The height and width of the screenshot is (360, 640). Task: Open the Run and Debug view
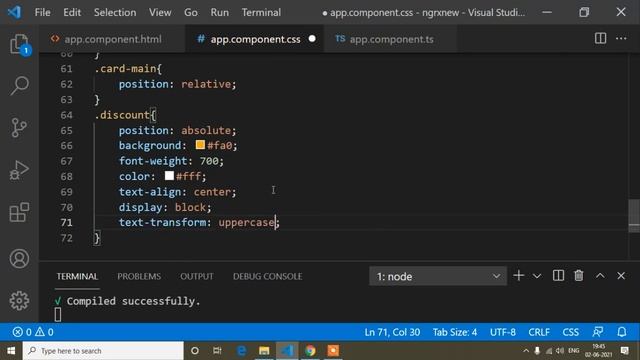[19, 170]
